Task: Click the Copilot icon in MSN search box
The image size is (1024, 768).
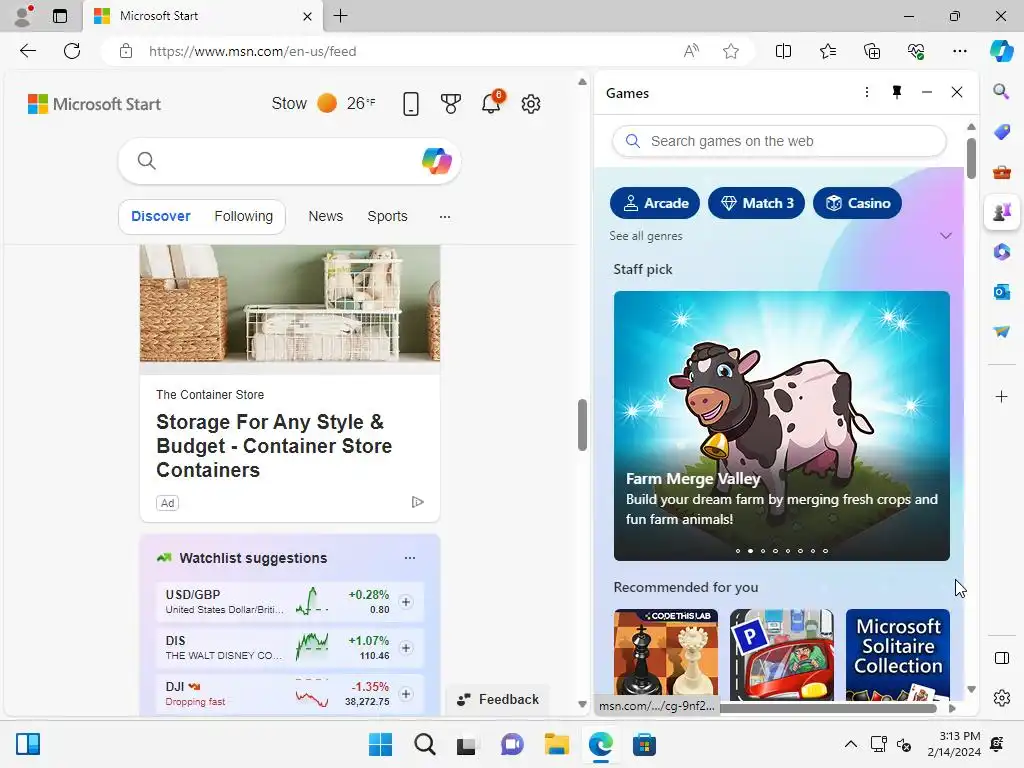Action: (x=436, y=161)
